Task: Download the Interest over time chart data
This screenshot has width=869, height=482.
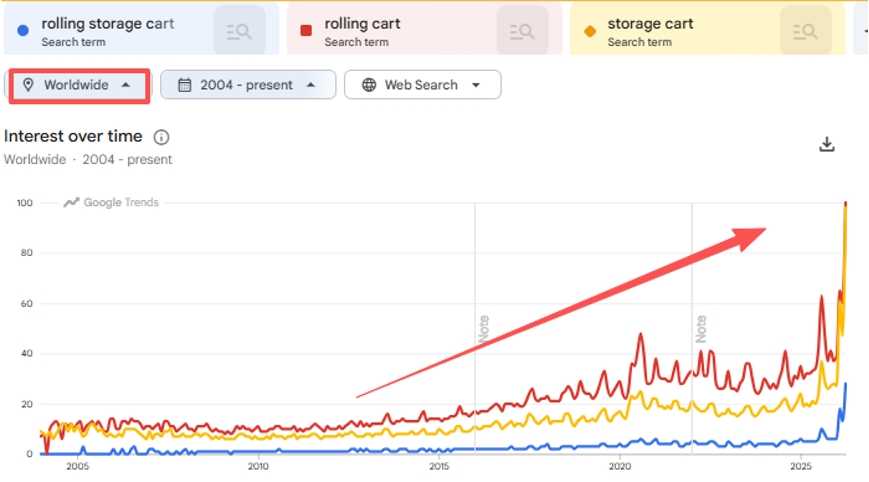Action: click(x=827, y=144)
